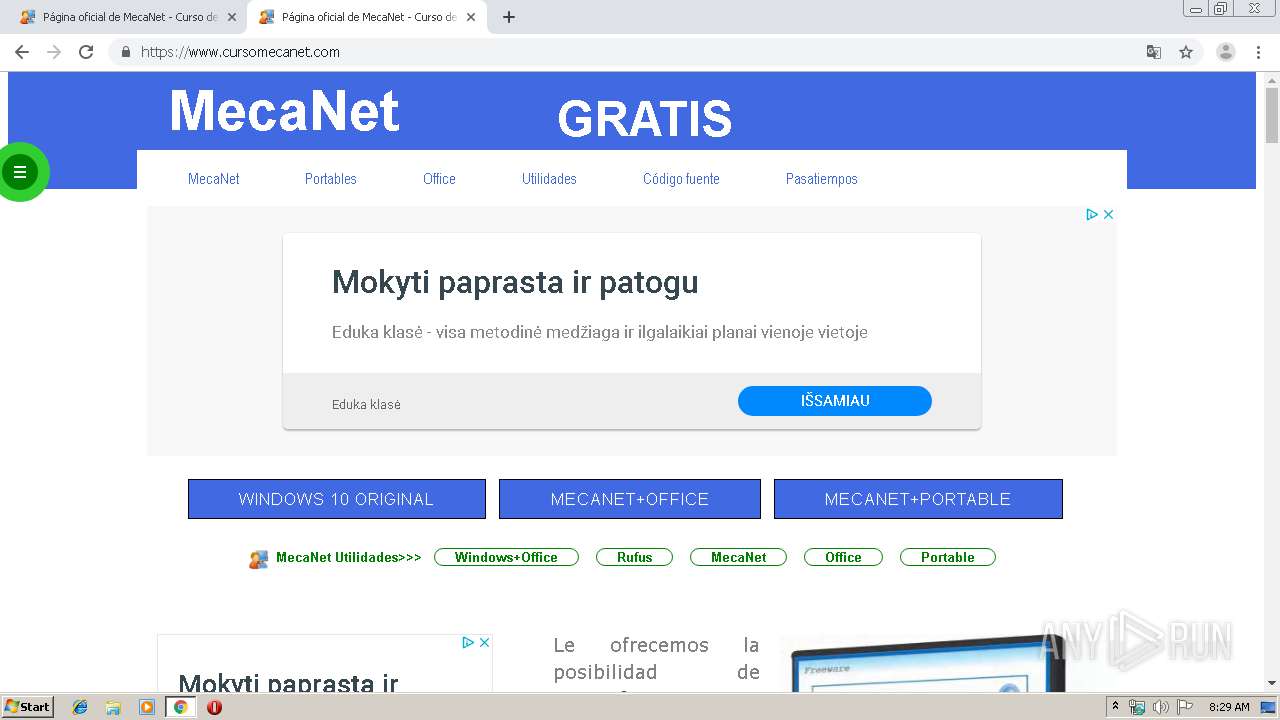Click the MECANET+OFFICE button
The width and height of the screenshot is (1280, 720).
click(630, 499)
